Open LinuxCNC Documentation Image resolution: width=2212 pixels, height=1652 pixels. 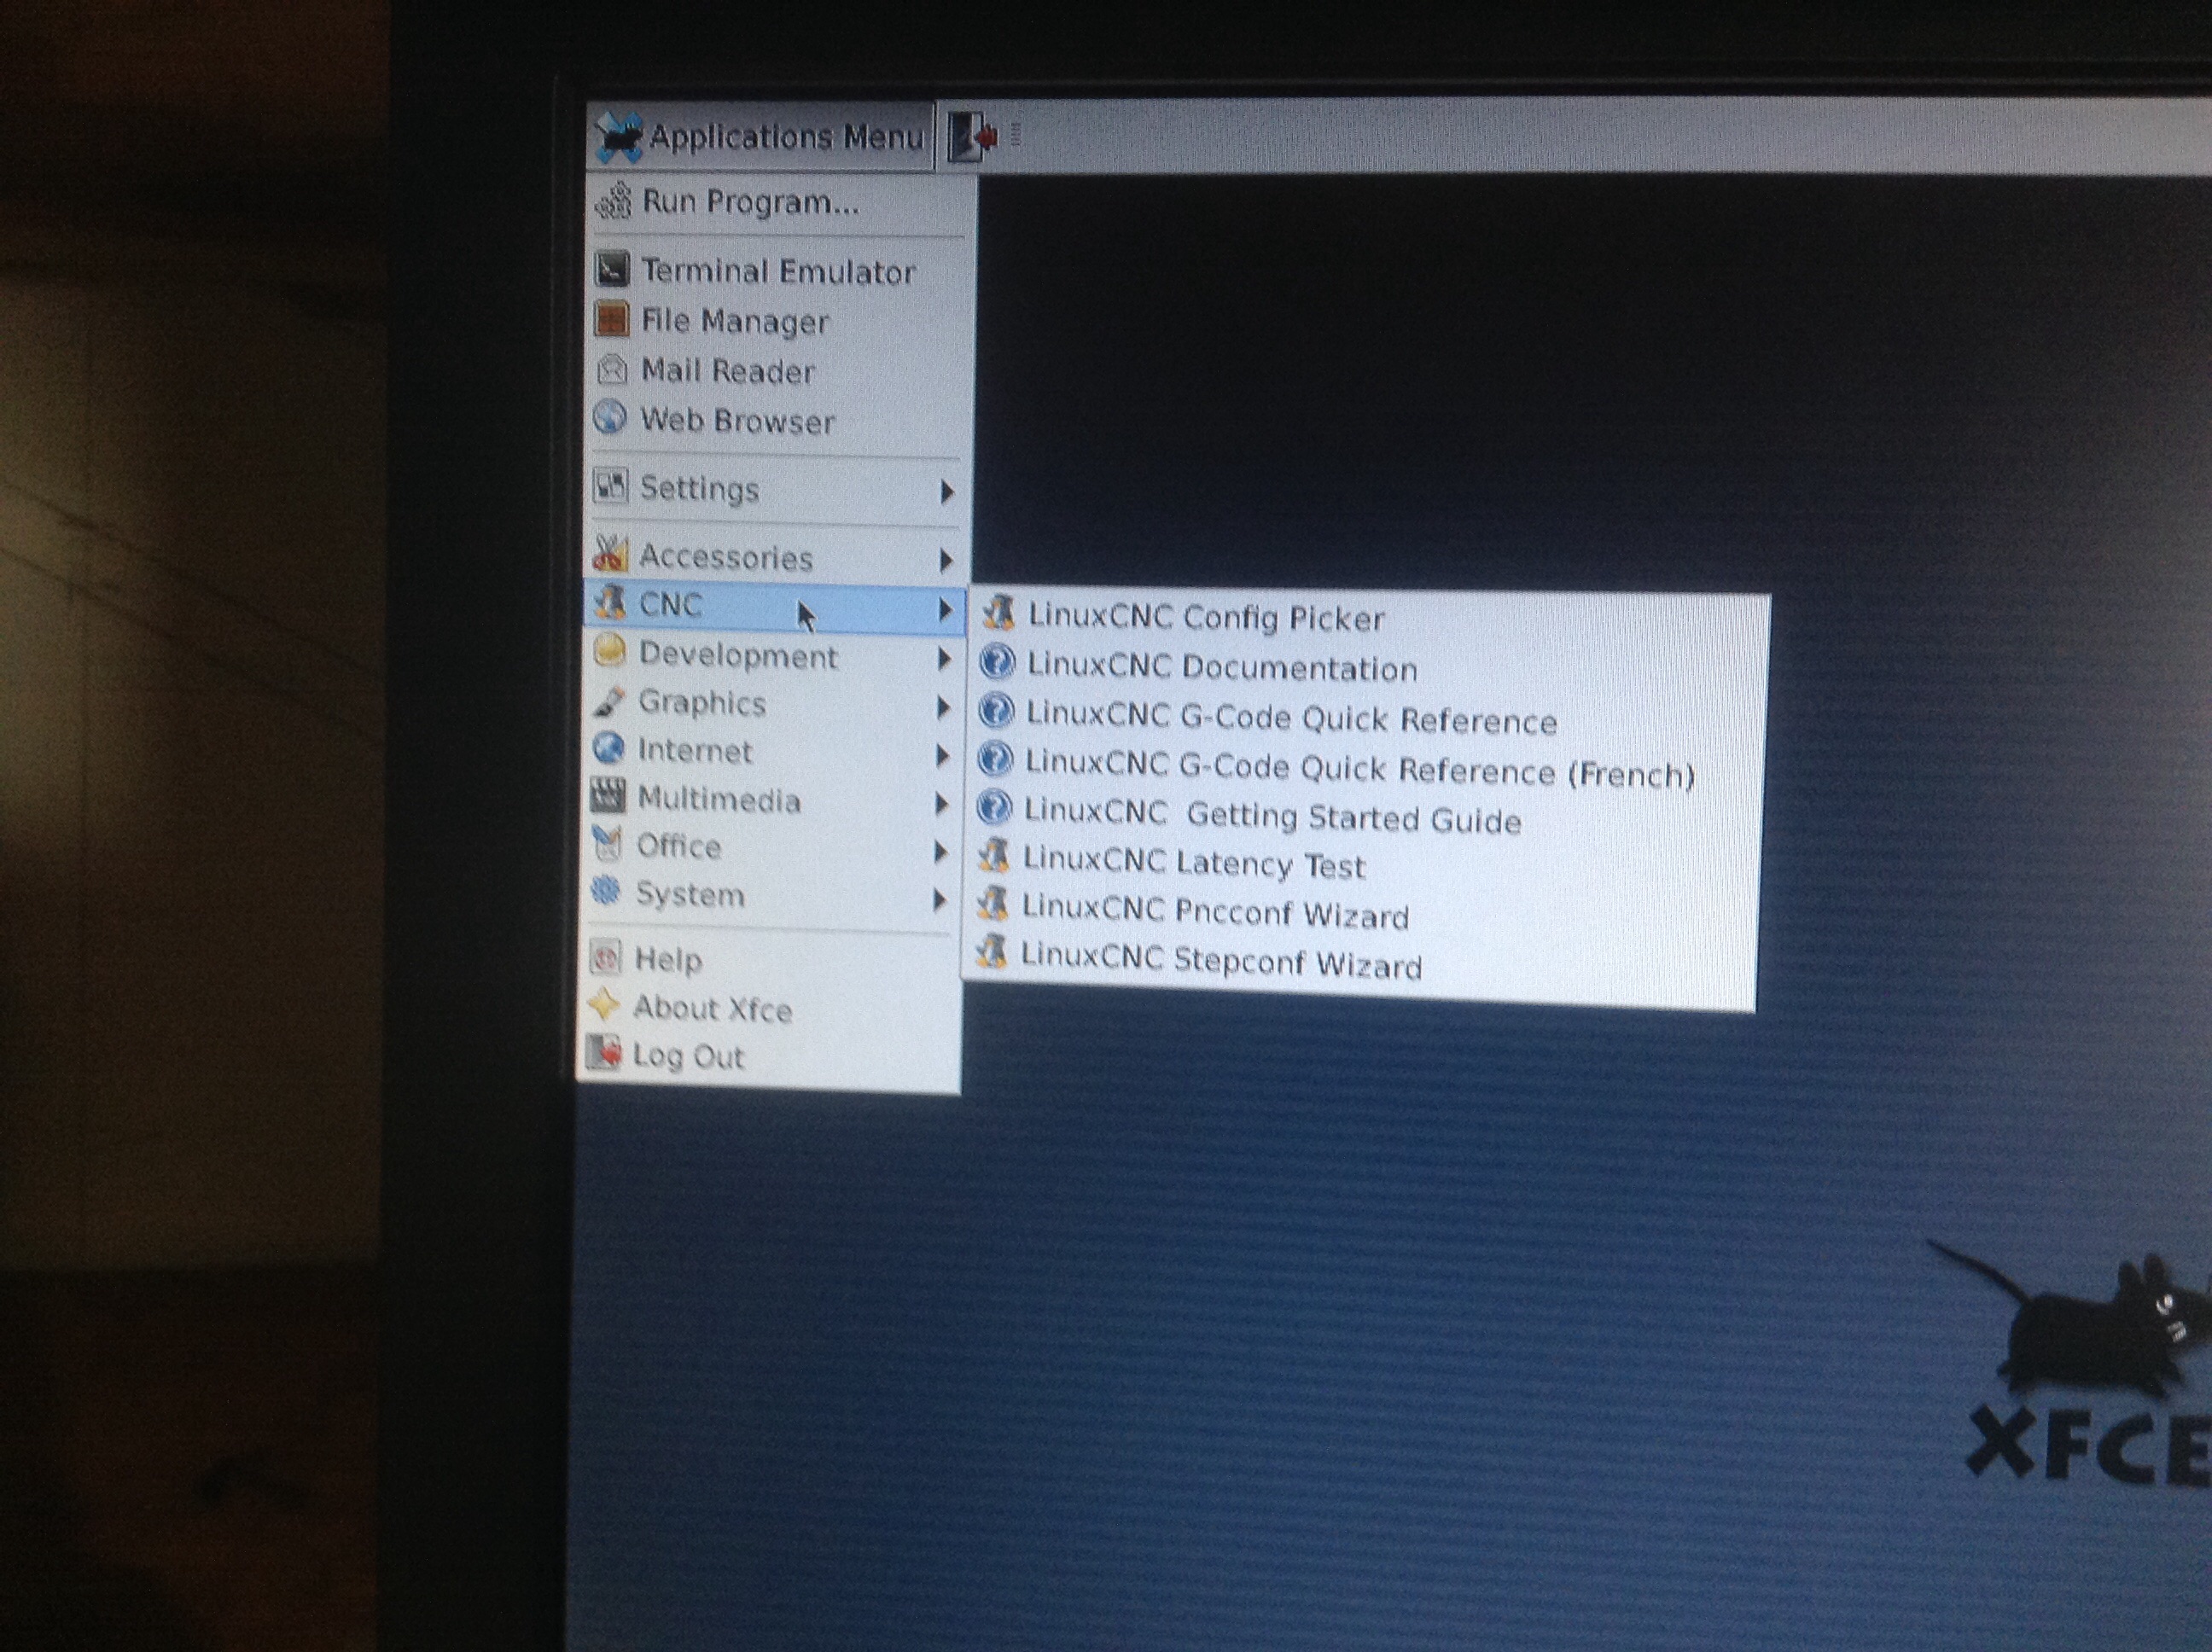(1368, 667)
